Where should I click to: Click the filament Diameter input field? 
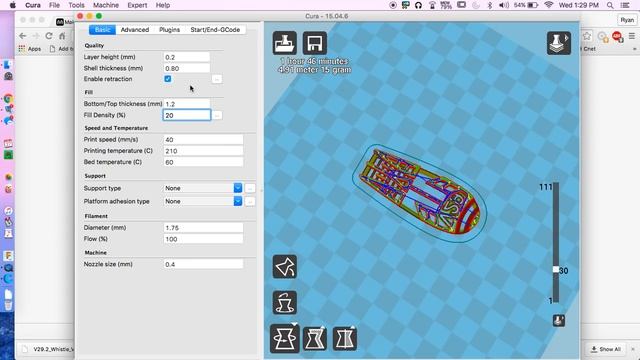click(x=203, y=228)
